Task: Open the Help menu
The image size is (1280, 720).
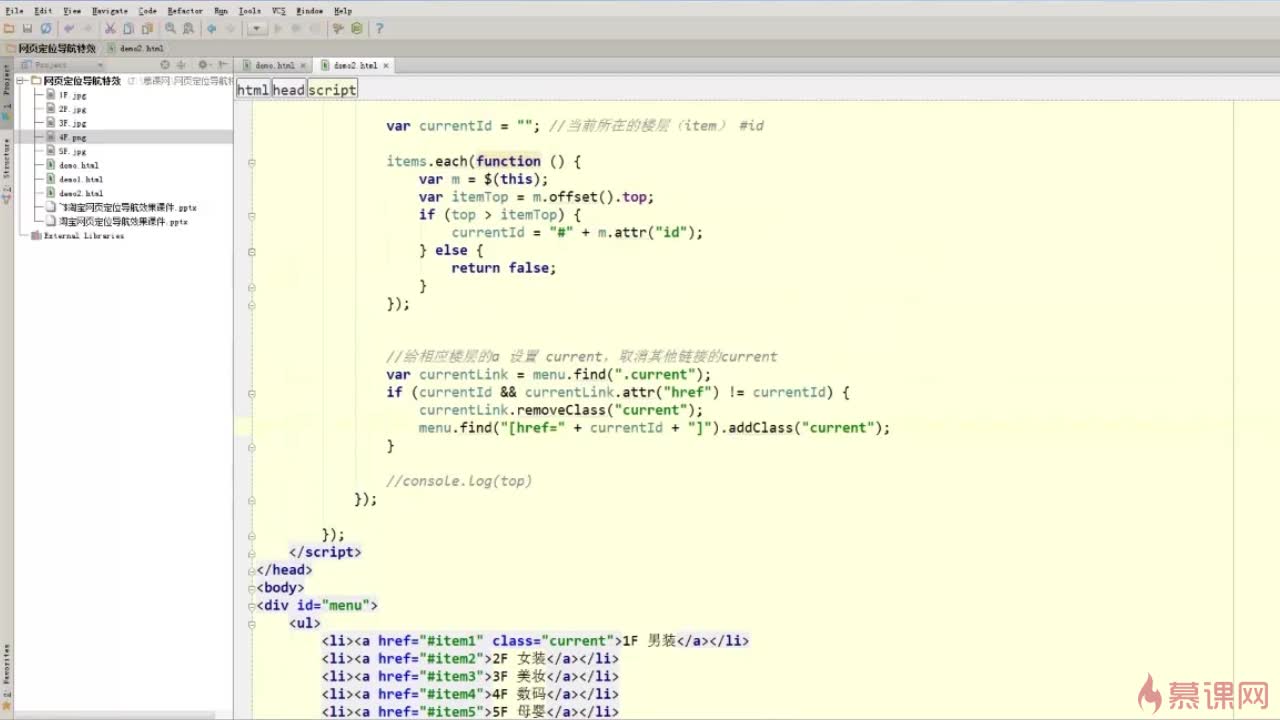Action: click(343, 10)
